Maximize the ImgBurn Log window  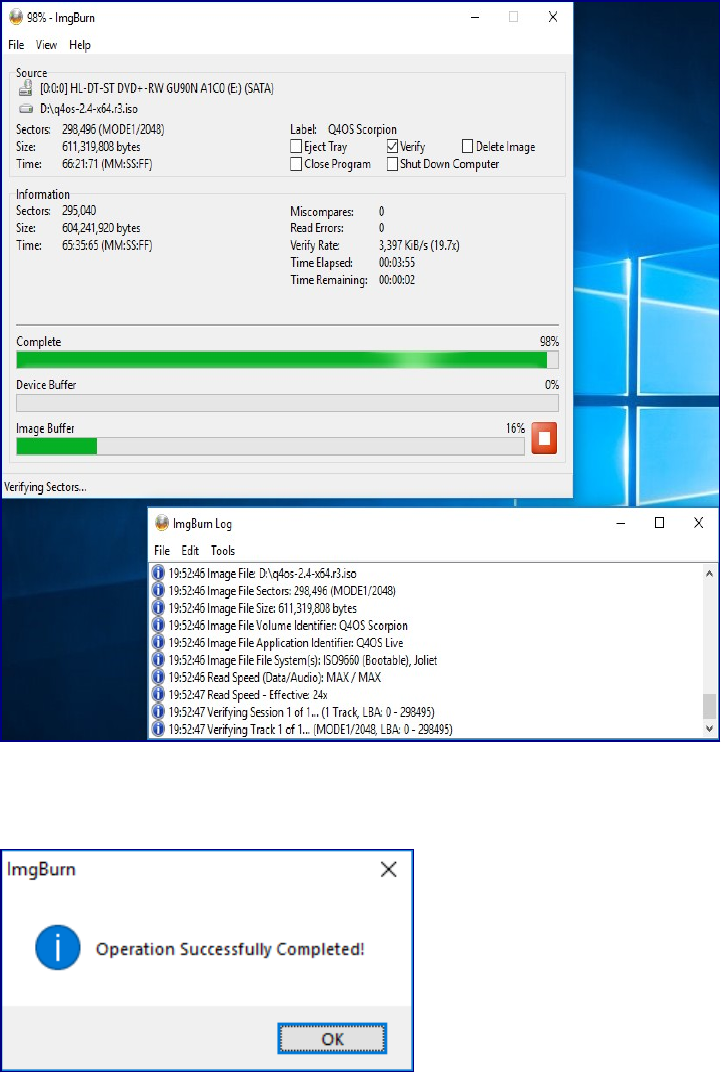(x=659, y=523)
